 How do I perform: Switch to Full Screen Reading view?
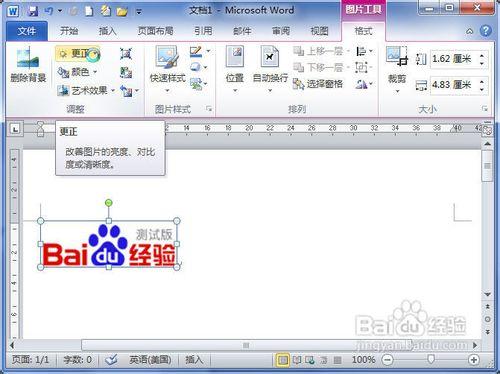click(x=297, y=360)
